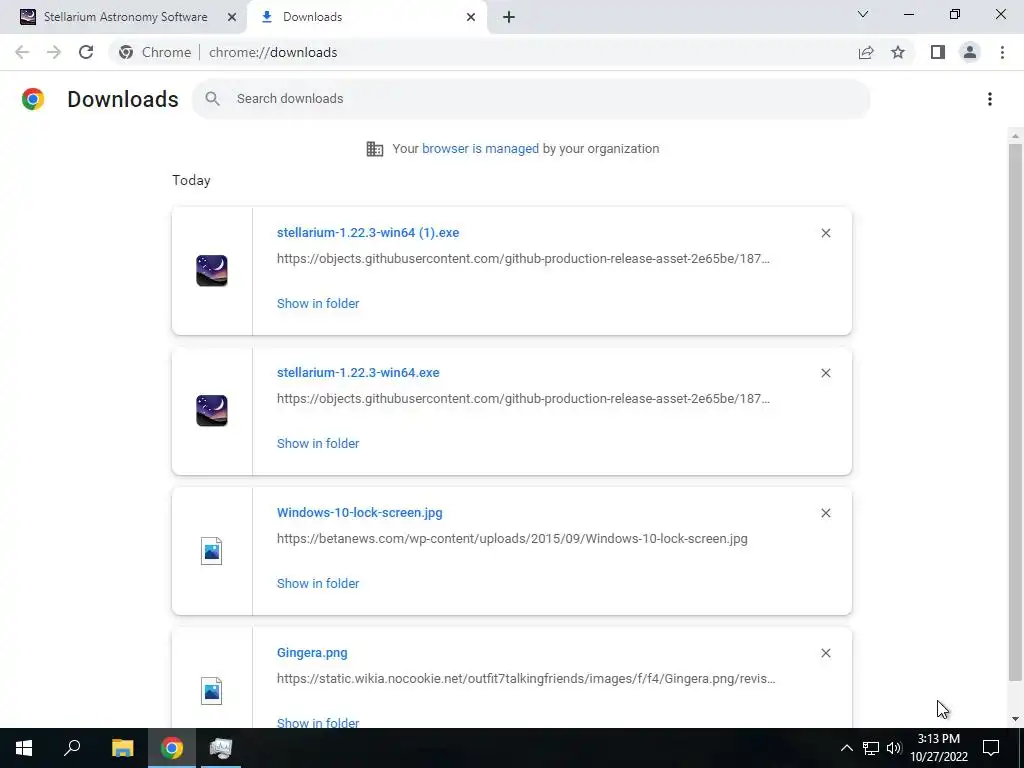Open stellarium-1.22.3-win64.exe file link
Screen dimensions: 1024x768
point(358,372)
